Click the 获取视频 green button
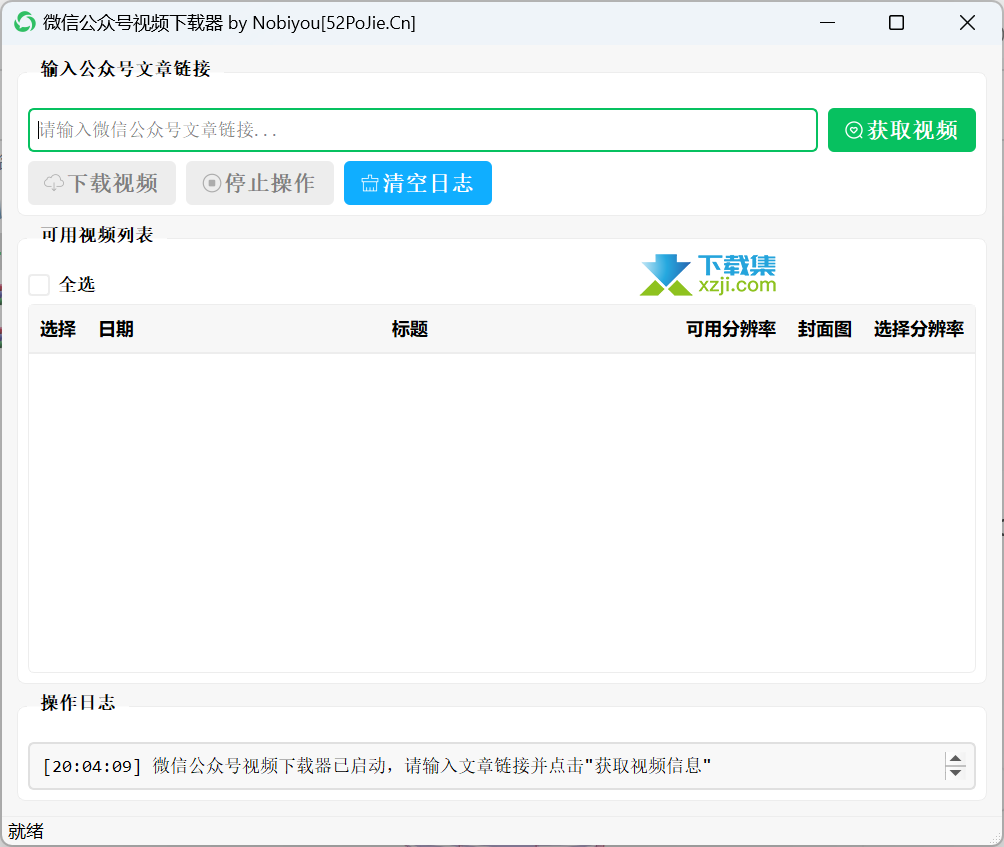The width and height of the screenshot is (1004, 847). tap(902, 130)
